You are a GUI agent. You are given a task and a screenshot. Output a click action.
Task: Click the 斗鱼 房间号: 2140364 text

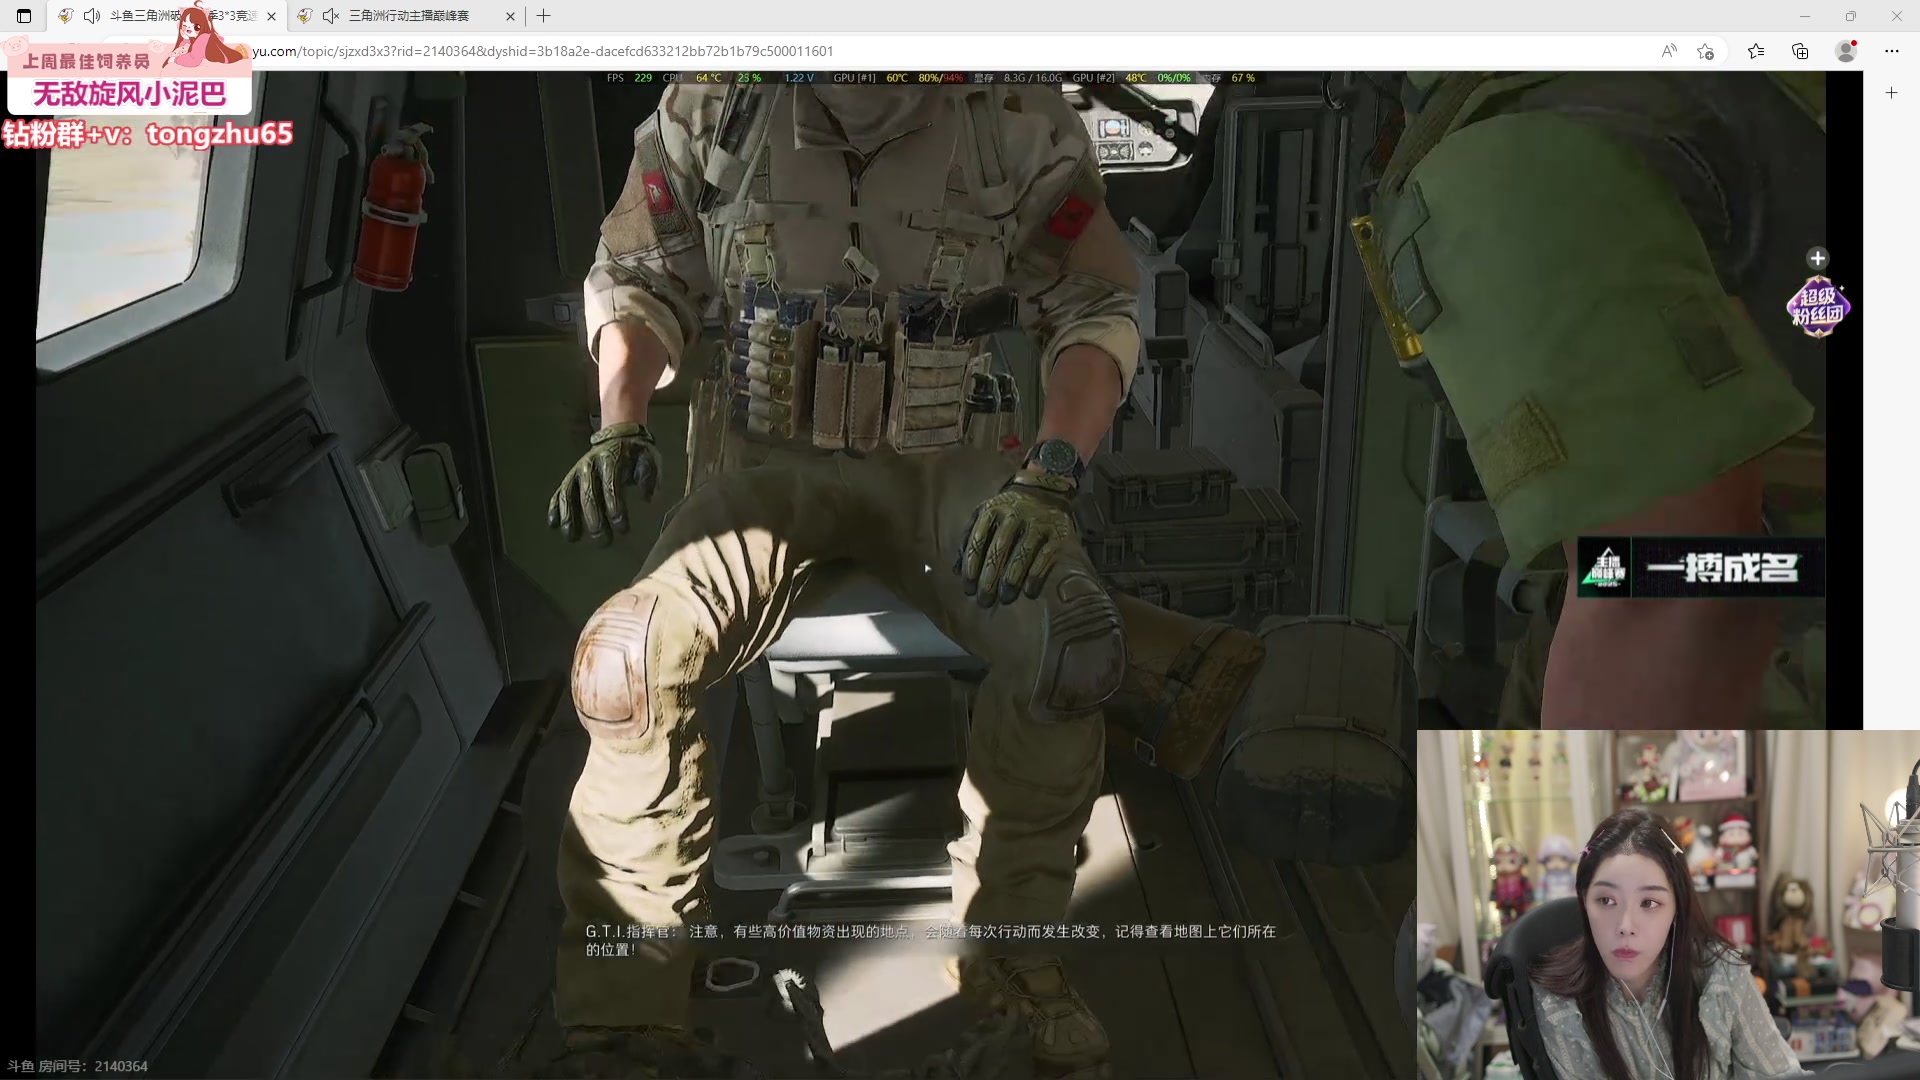pos(78,1066)
